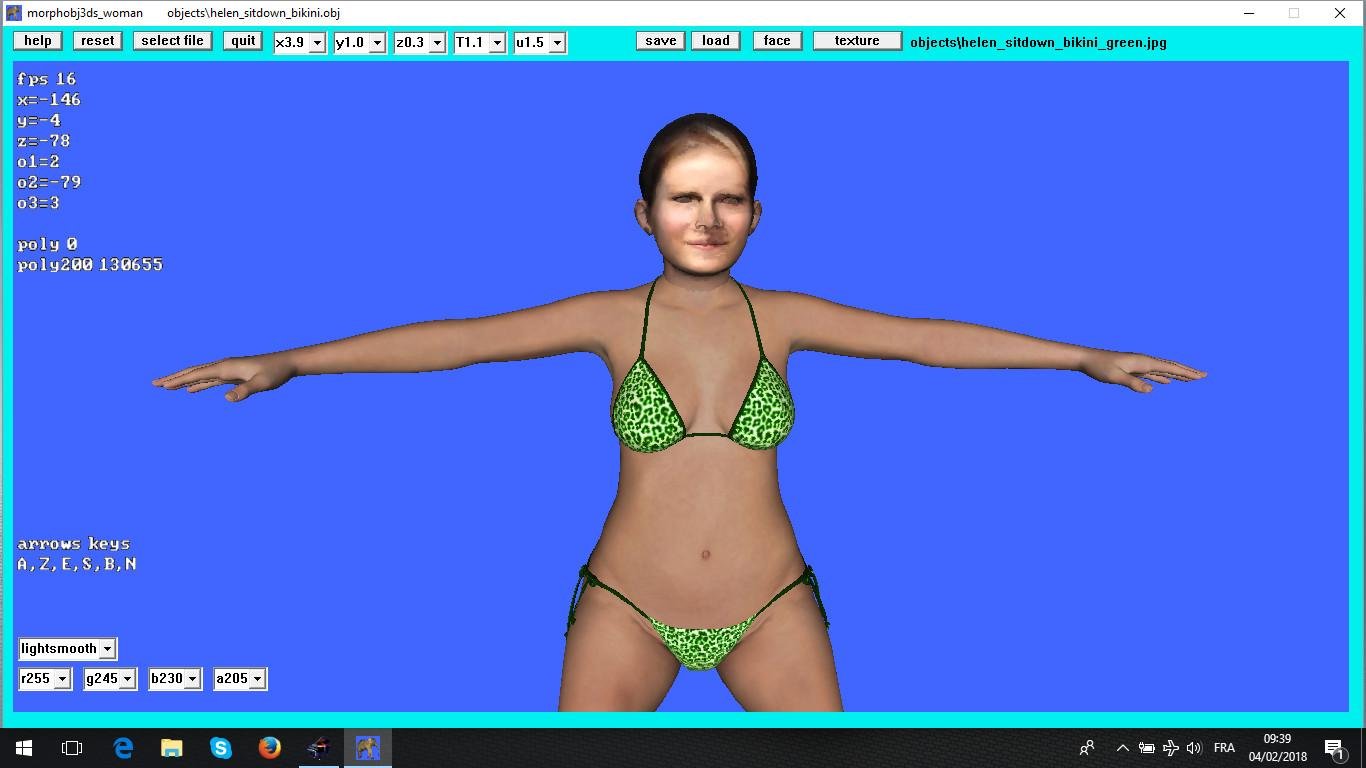Image resolution: width=1366 pixels, height=768 pixels.
Task: Open the Action Center notifications icon
Action: [1334, 747]
